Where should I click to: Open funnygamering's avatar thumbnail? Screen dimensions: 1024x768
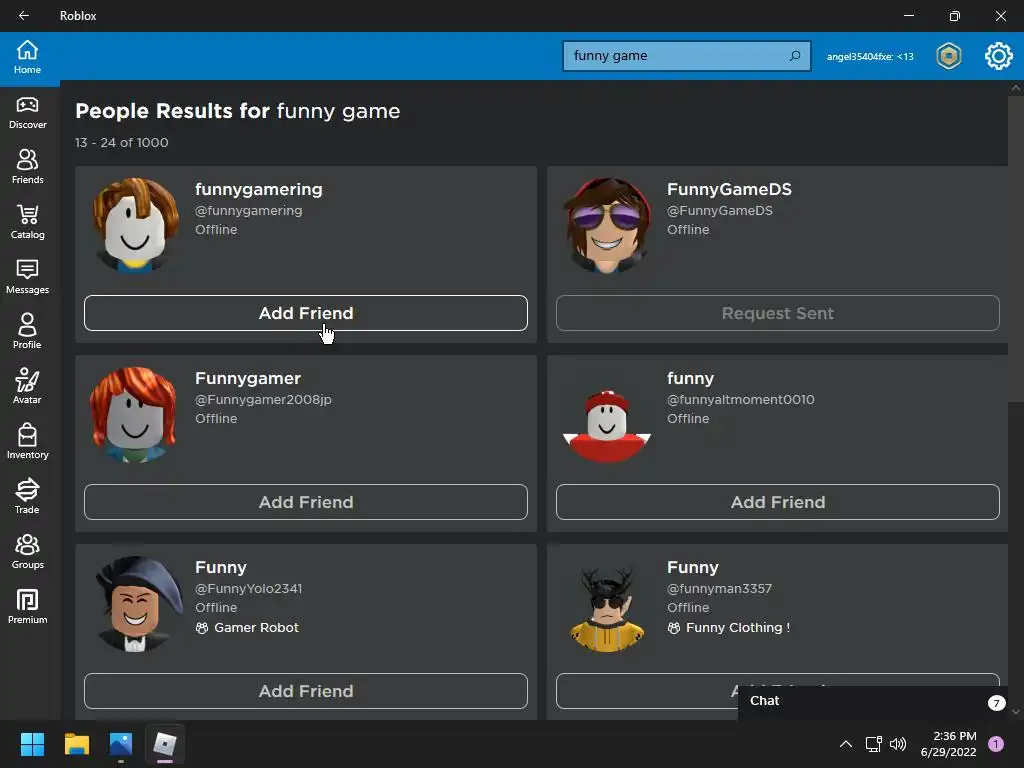coord(135,225)
